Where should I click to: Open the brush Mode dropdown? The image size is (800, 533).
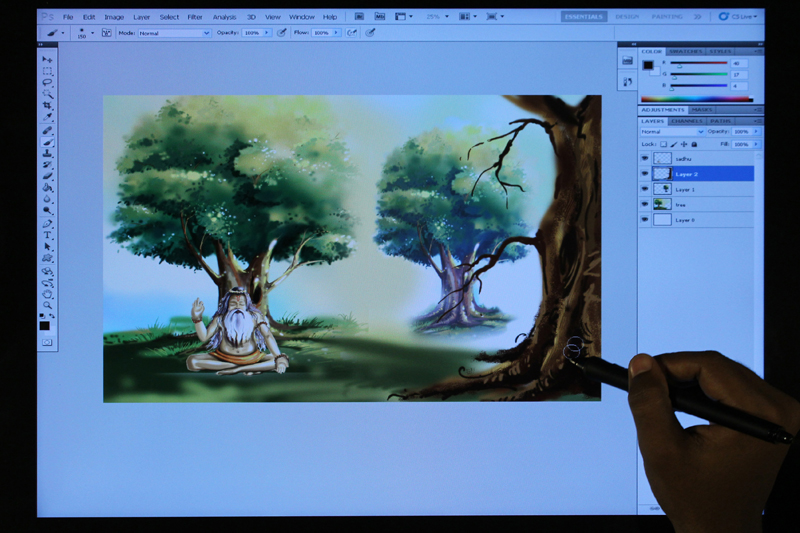175,33
